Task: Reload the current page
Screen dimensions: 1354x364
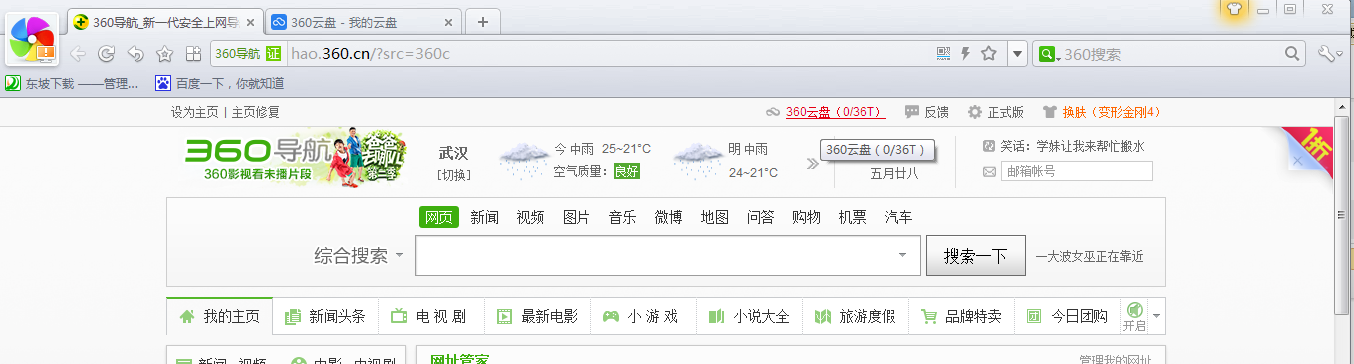Action: click(106, 54)
